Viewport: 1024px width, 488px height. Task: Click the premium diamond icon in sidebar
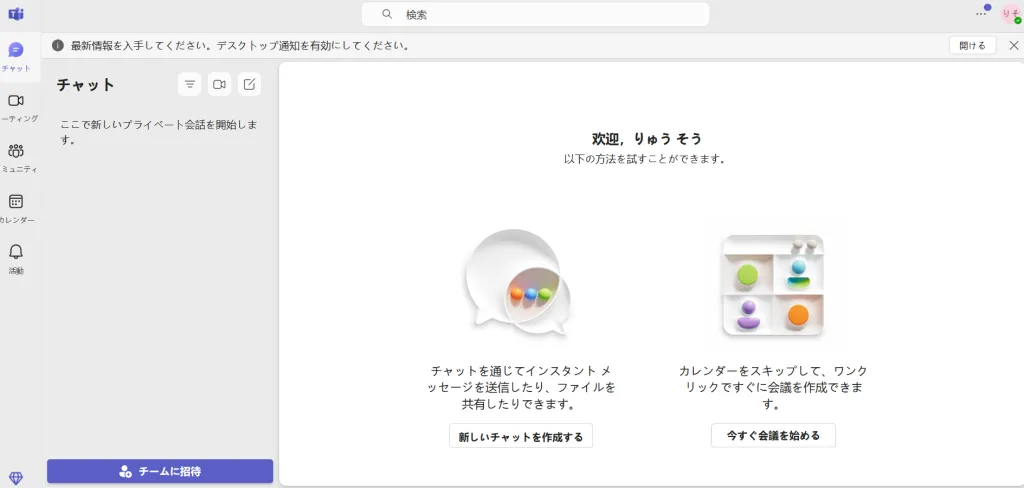(16, 478)
